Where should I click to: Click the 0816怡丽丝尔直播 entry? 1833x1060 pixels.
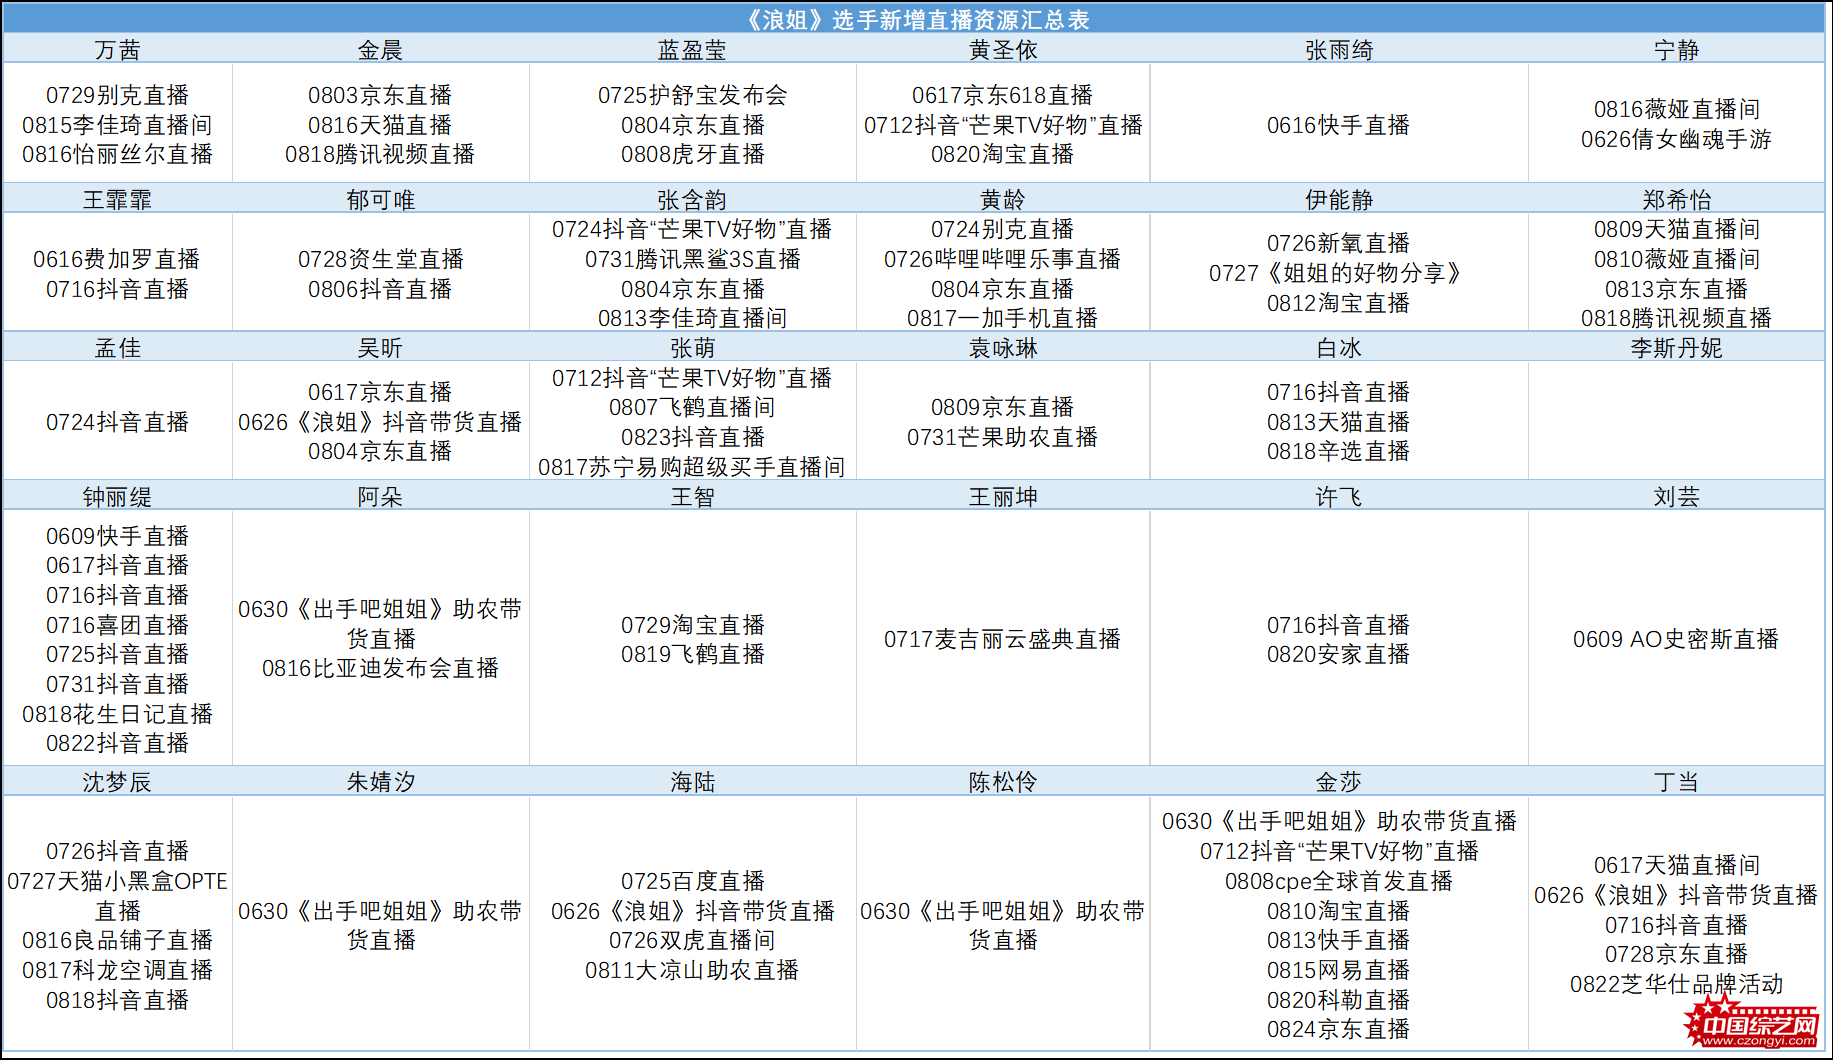coord(118,154)
